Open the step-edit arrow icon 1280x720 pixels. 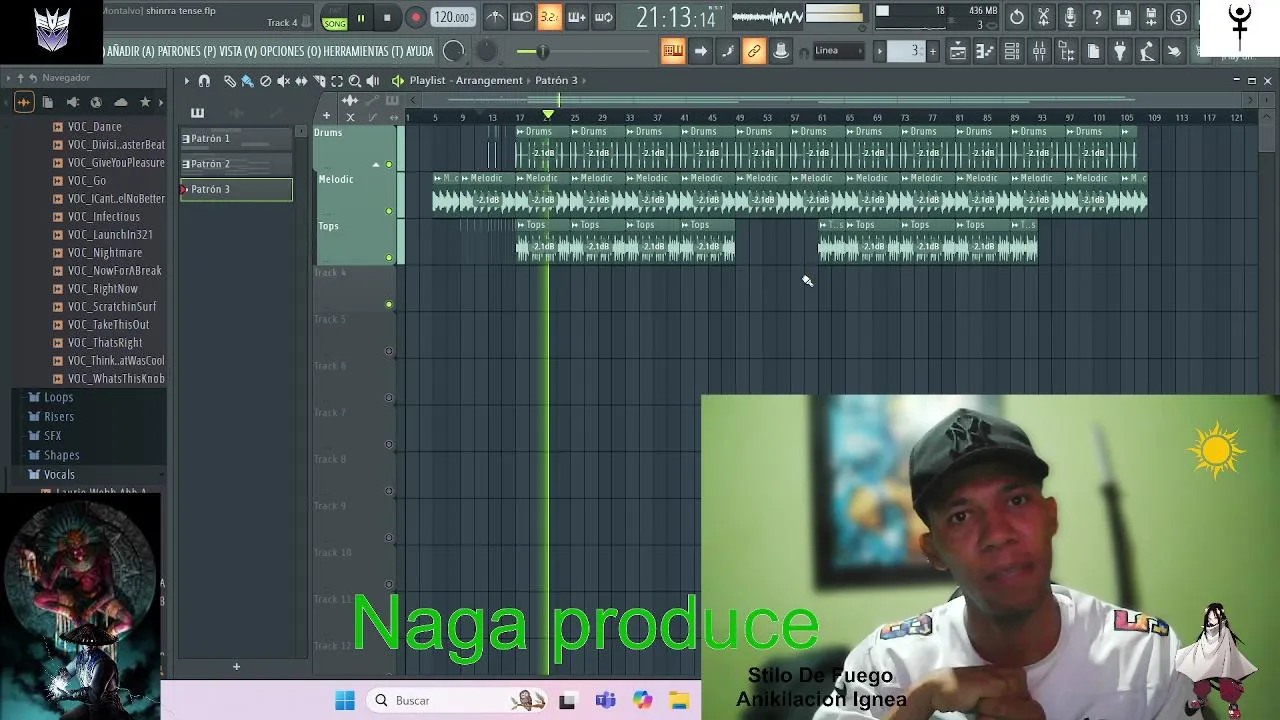pyautogui.click(x=700, y=51)
